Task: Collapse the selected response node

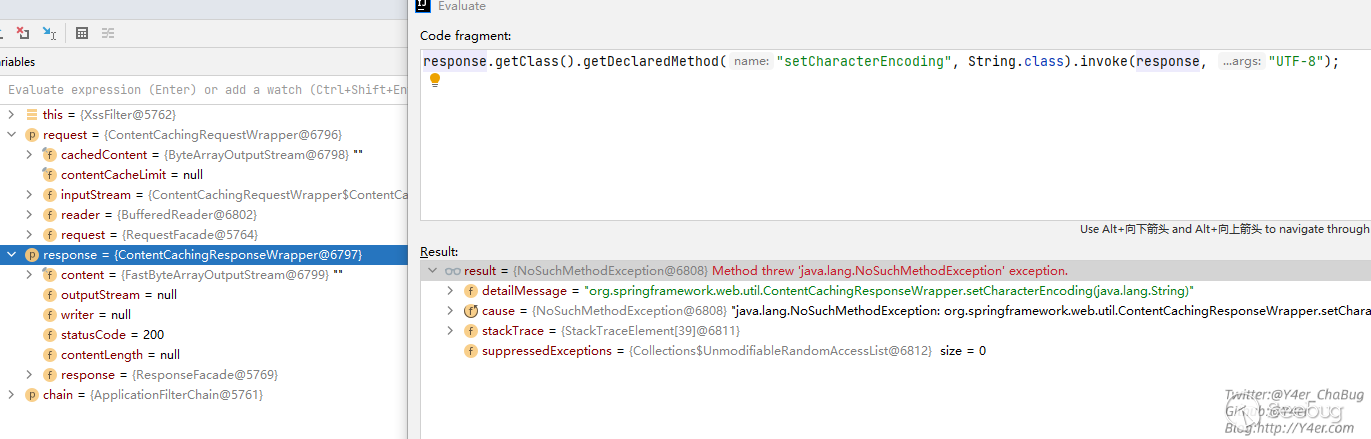Action: [x=12, y=255]
